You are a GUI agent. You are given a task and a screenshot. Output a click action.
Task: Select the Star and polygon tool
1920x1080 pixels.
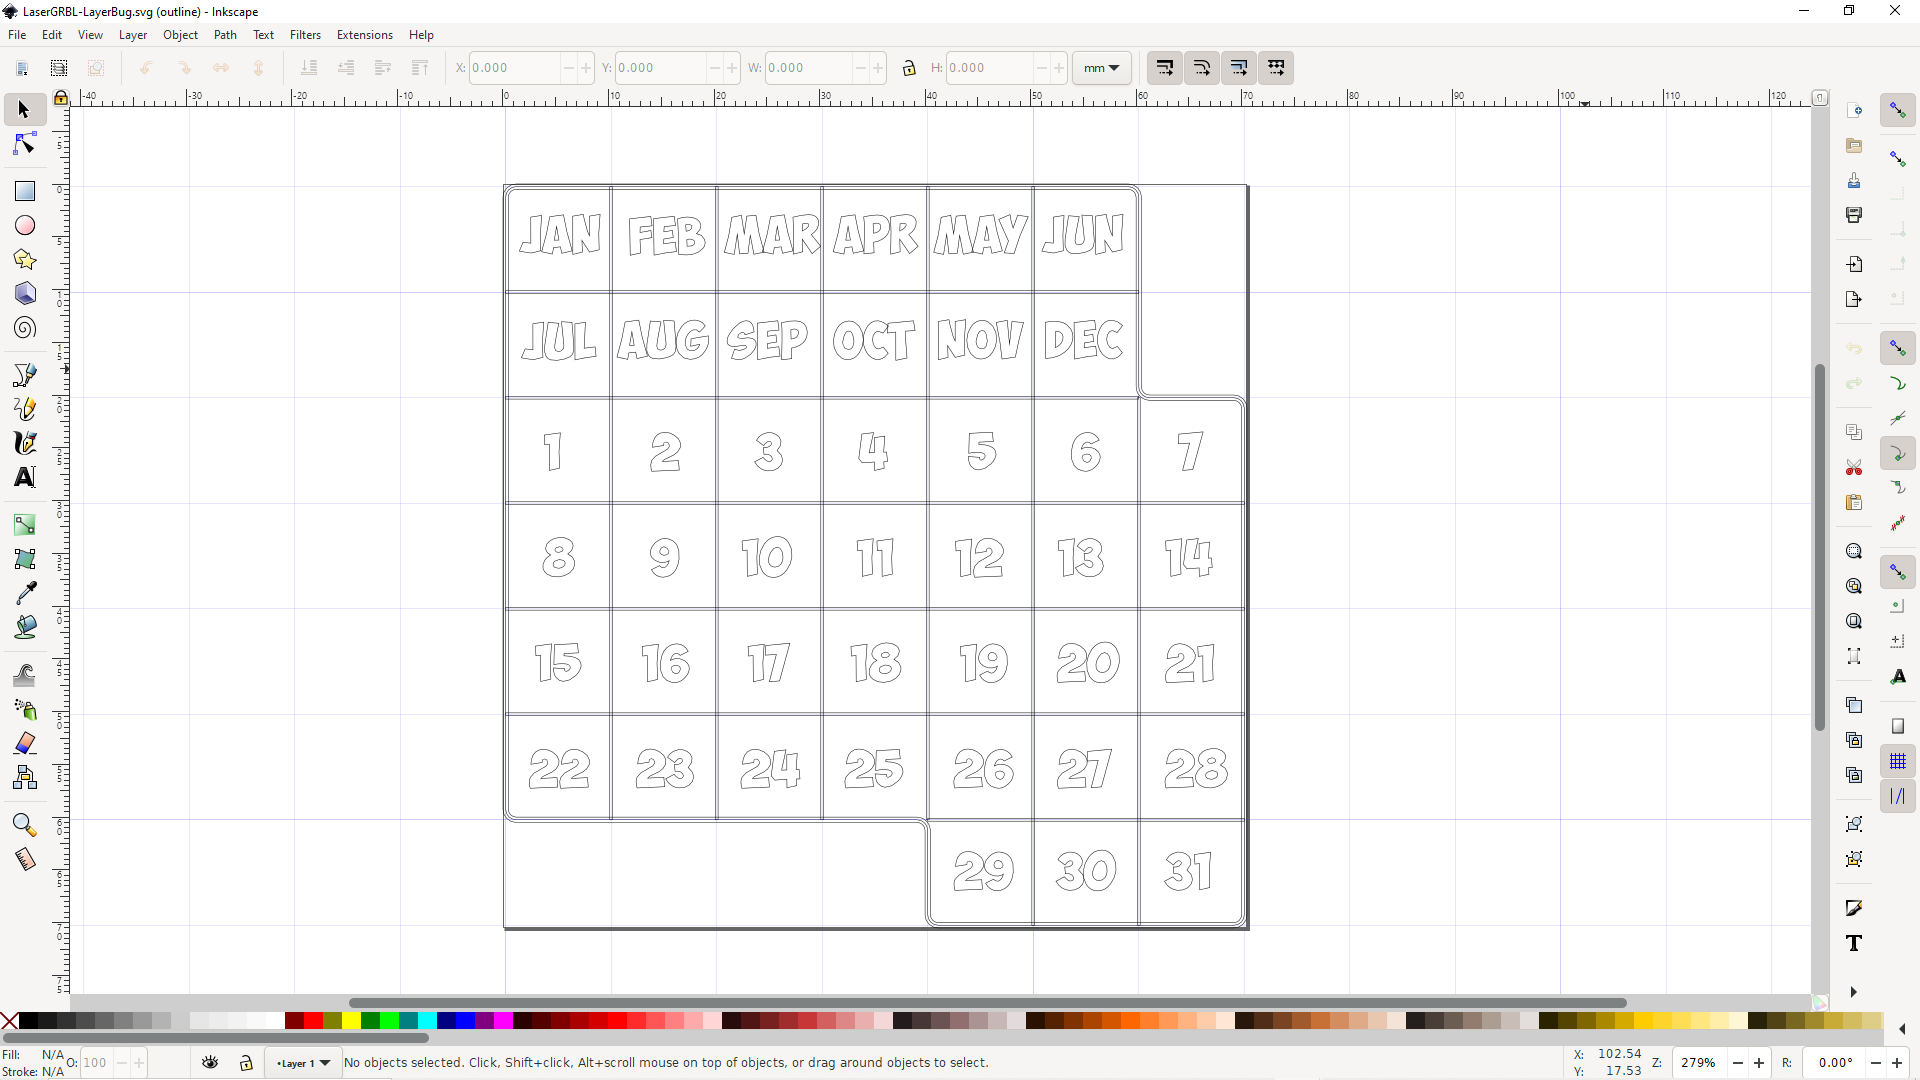25,260
